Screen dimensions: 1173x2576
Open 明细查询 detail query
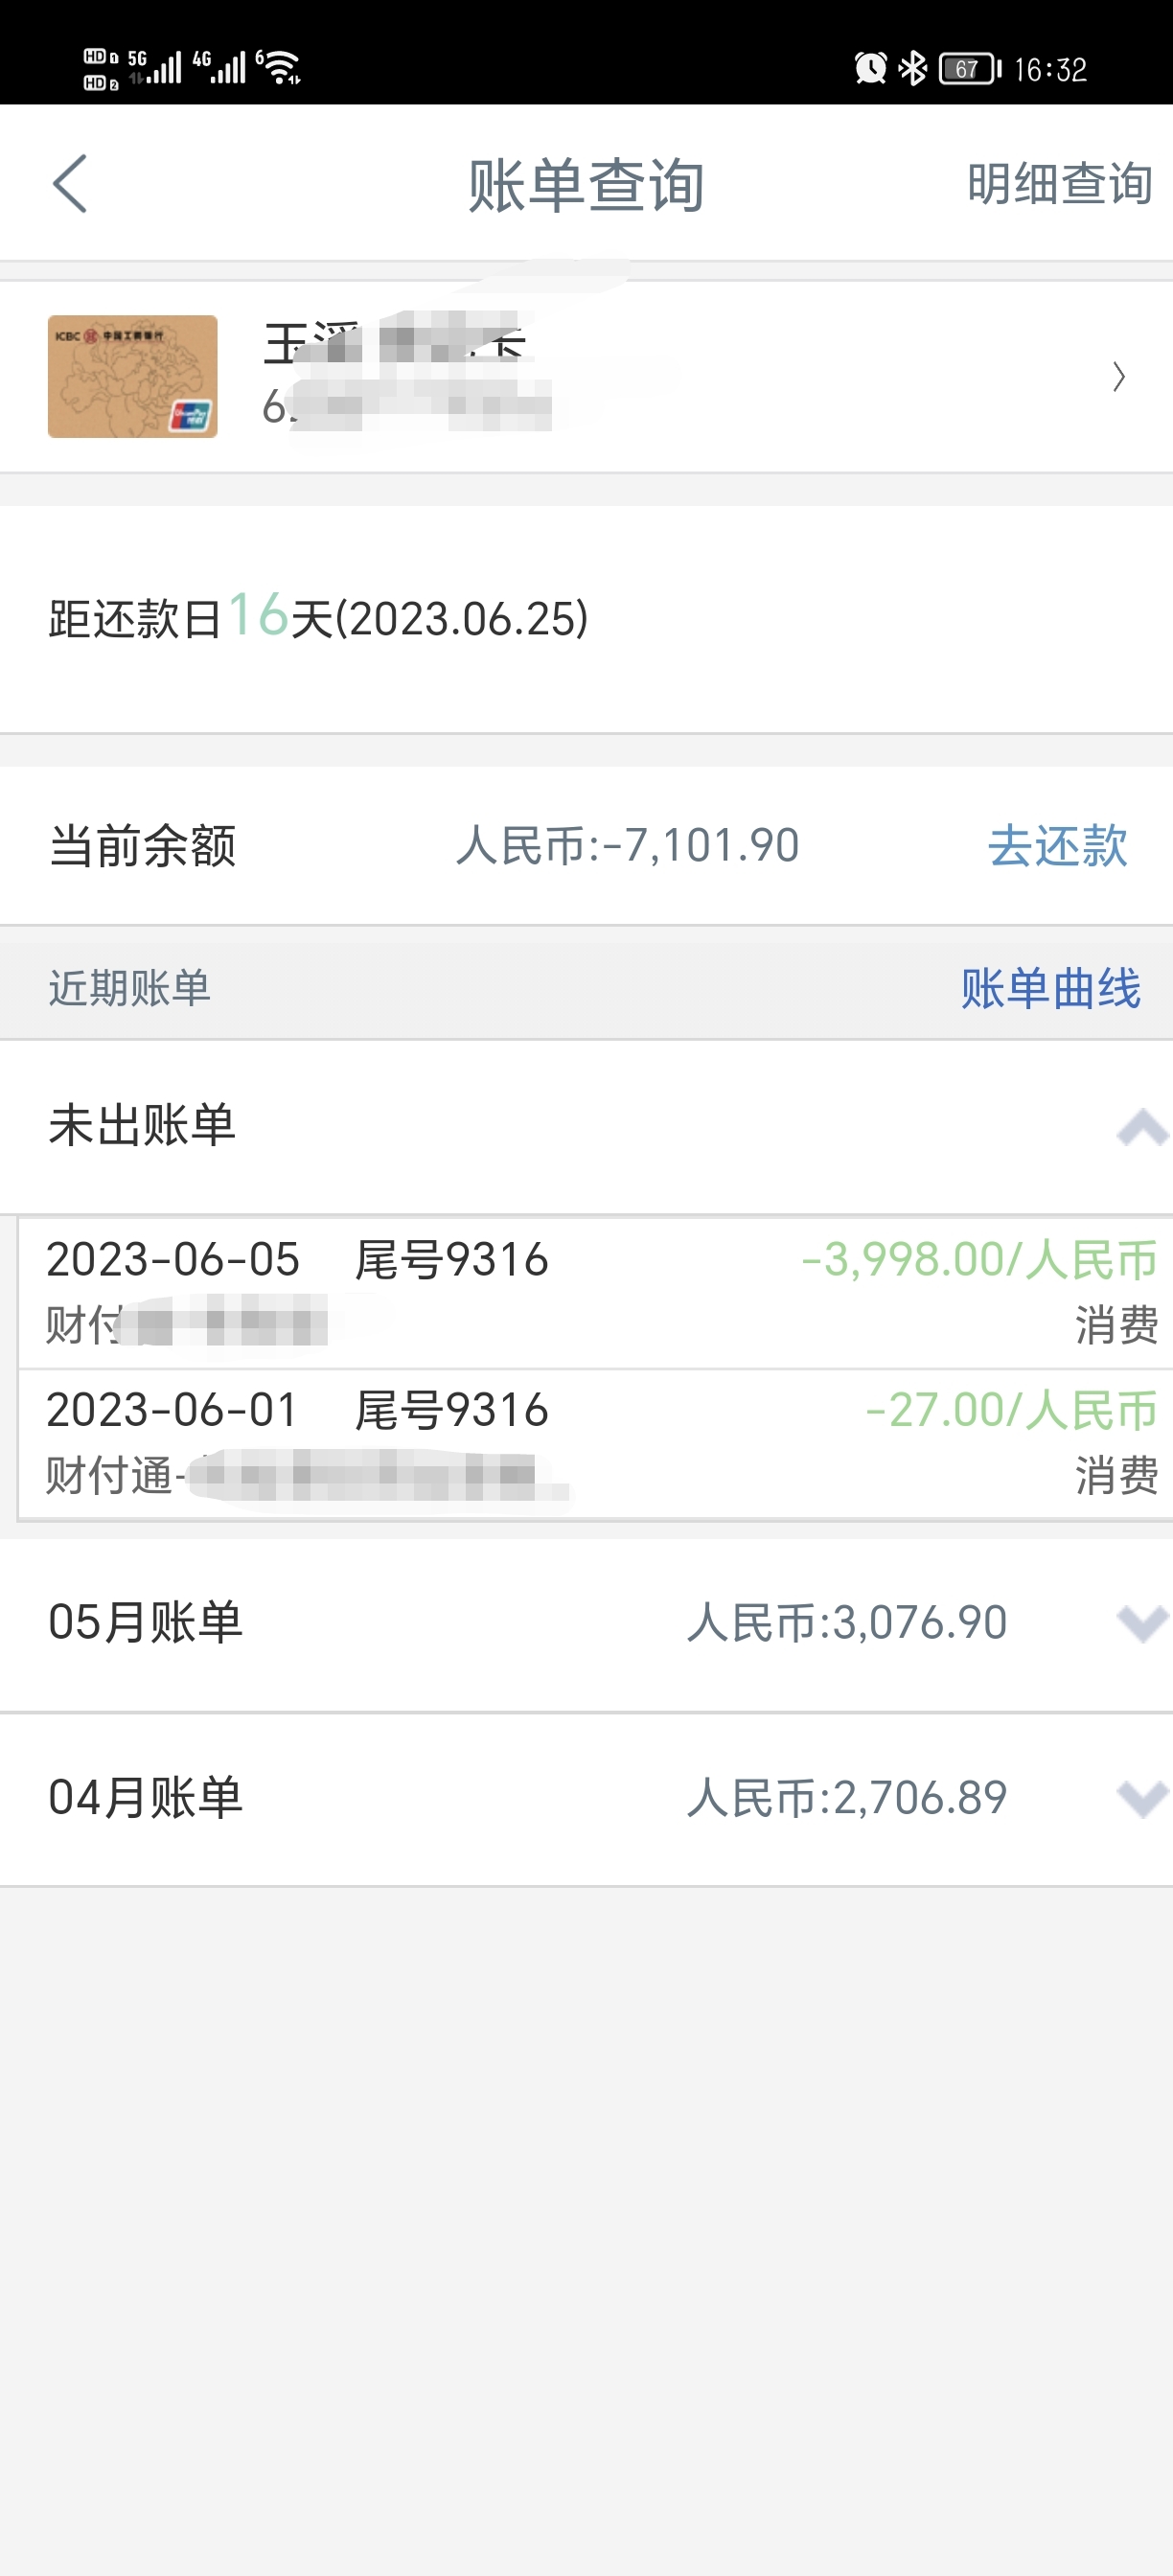1059,184
